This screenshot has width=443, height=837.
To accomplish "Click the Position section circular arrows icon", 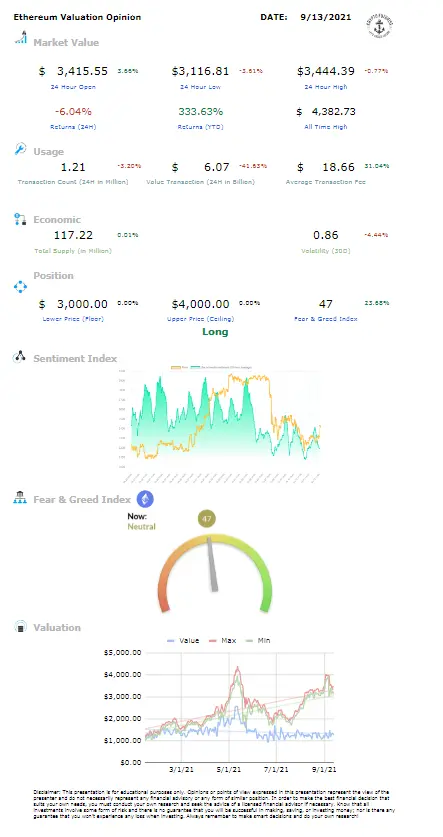I will [x=20, y=287].
